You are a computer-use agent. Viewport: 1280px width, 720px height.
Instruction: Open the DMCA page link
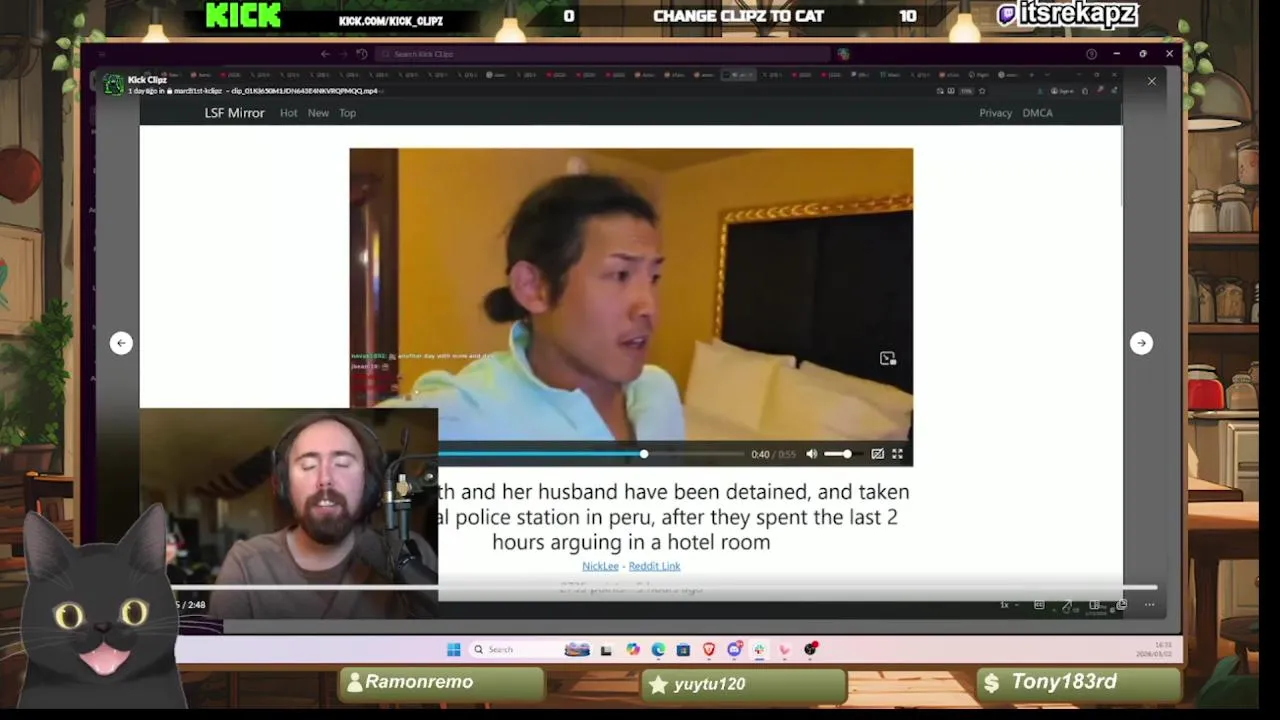tap(1037, 113)
